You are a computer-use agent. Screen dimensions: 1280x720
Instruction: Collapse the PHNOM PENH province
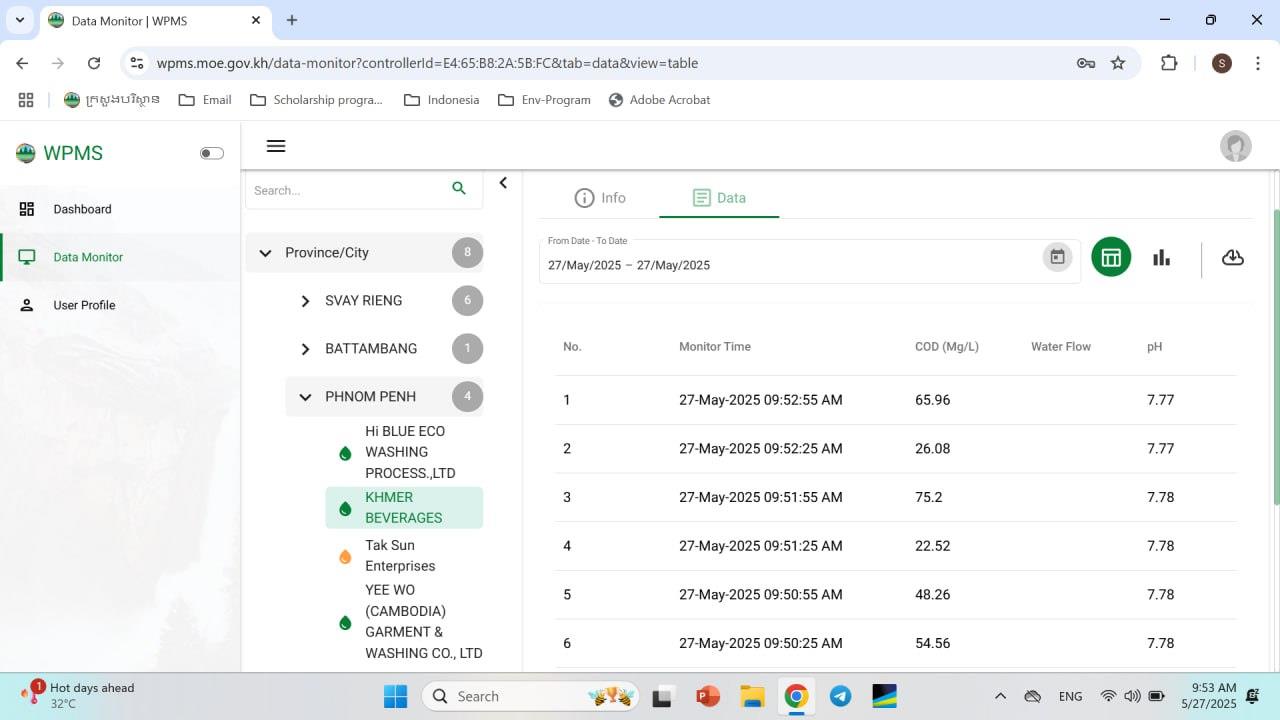click(305, 397)
